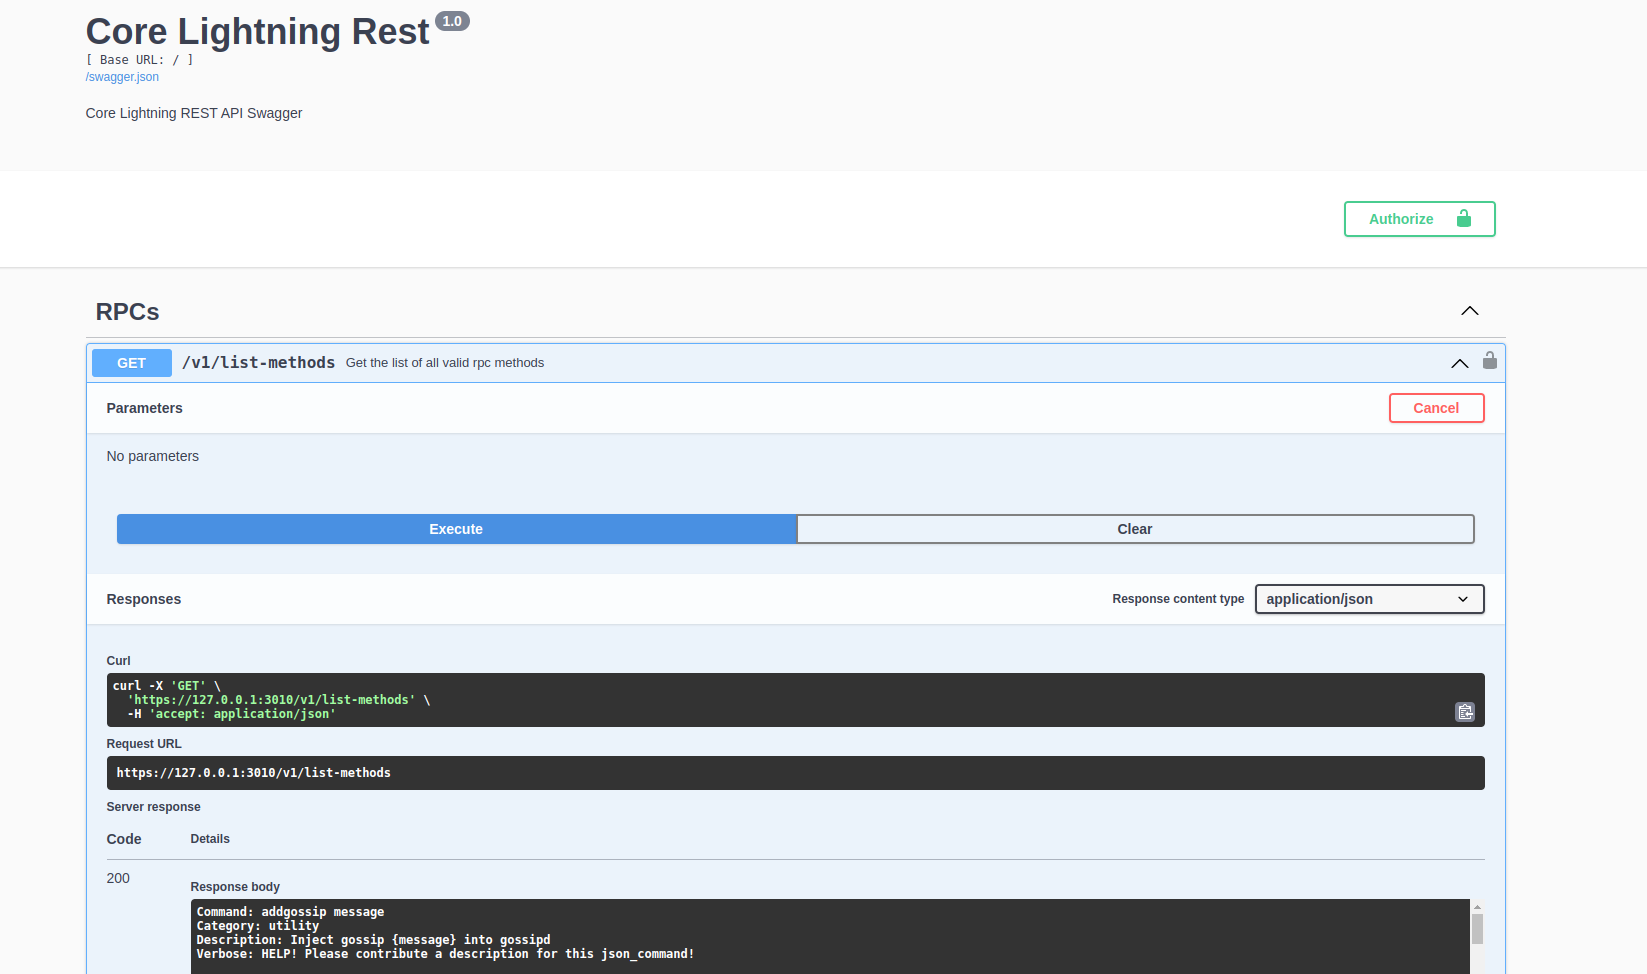
Task: Click the Authorize button
Action: pos(1419,219)
